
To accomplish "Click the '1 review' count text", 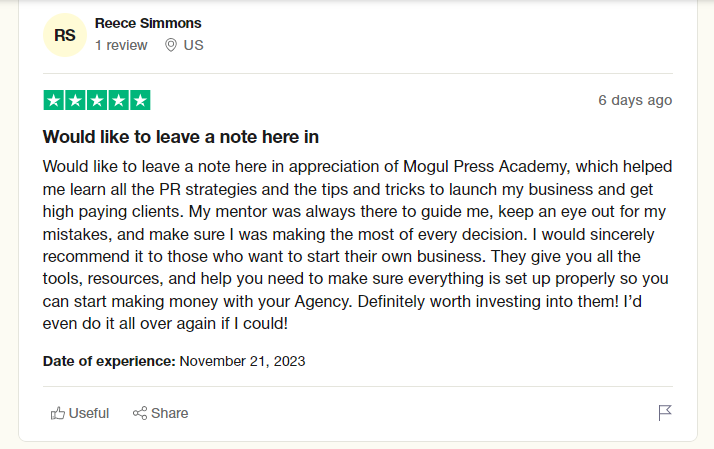I will [121, 45].
